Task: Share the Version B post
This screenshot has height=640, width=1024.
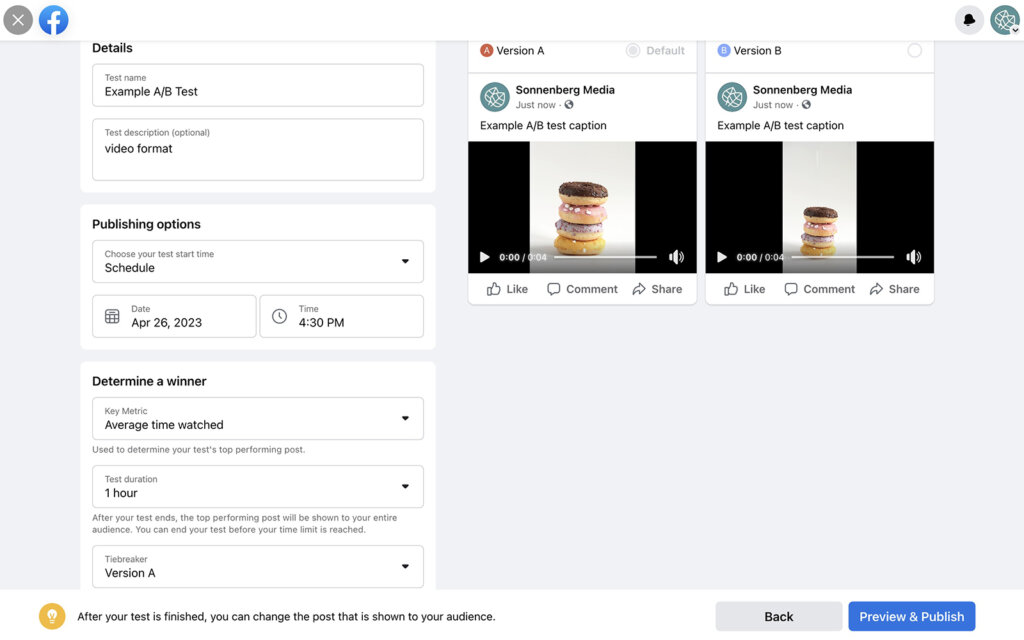Action: pyautogui.click(x=895, y=289)
